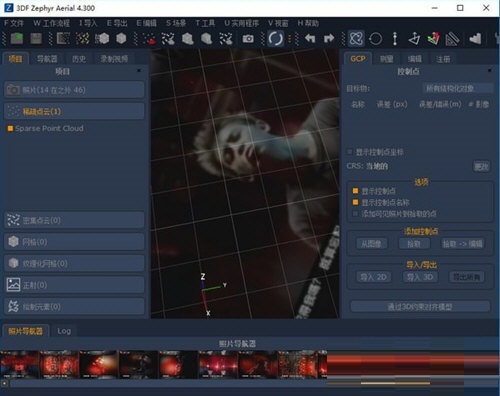This screenshot has height=396, width=500.
Task: Switch to the 历史 tab
Action: tap(79, 59)
